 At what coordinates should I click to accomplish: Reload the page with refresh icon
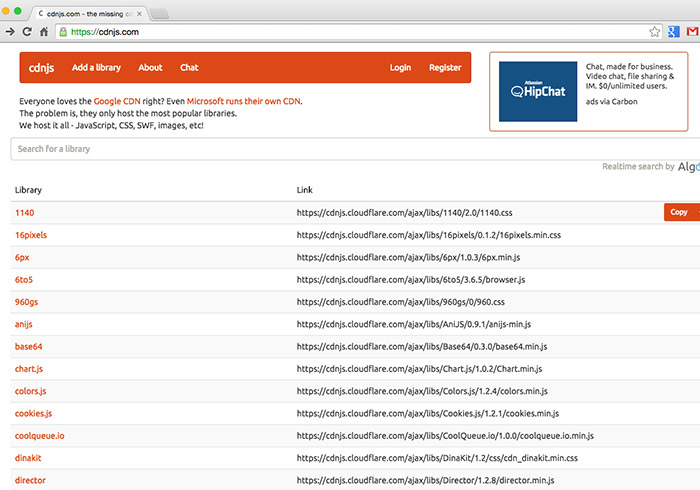click(x=27, y=32)
